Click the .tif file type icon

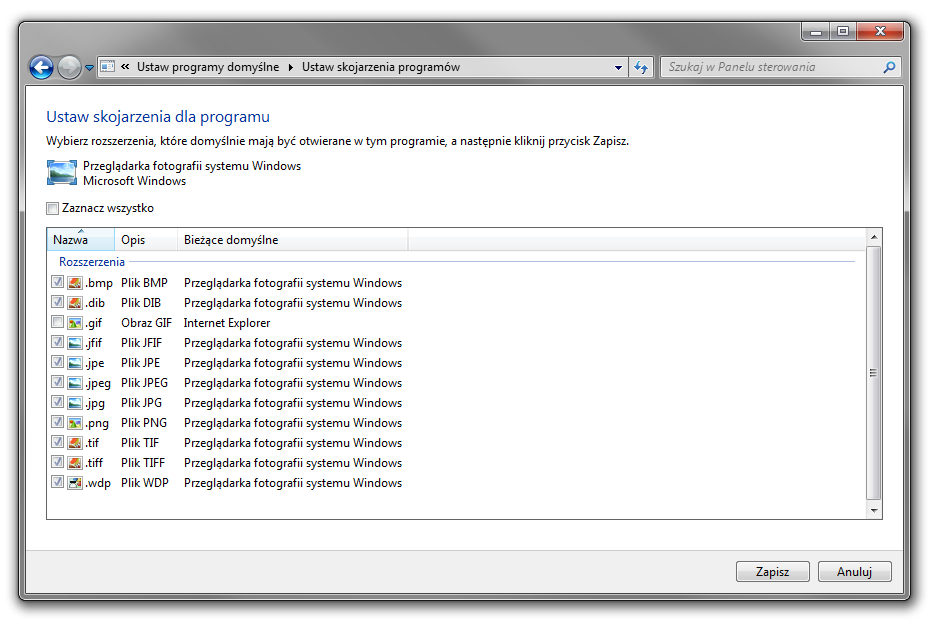click(x=74, y=443)
